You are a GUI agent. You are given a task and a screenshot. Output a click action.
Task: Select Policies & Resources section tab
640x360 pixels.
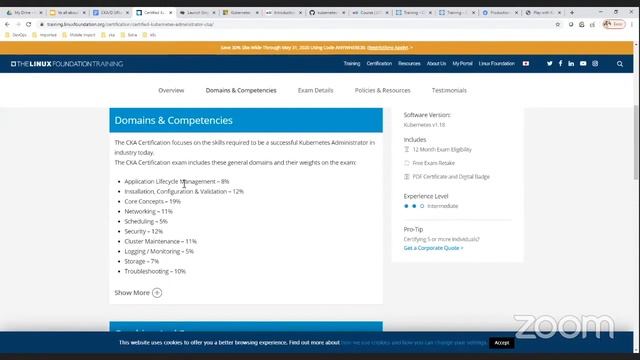[x=382, y=90]
